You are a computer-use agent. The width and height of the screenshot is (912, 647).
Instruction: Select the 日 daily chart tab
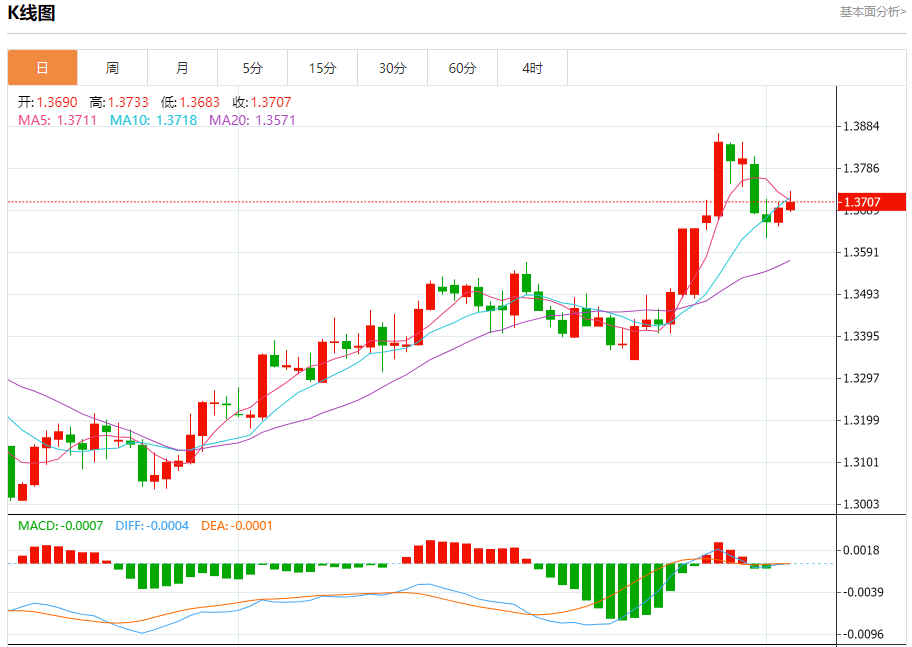42,68
